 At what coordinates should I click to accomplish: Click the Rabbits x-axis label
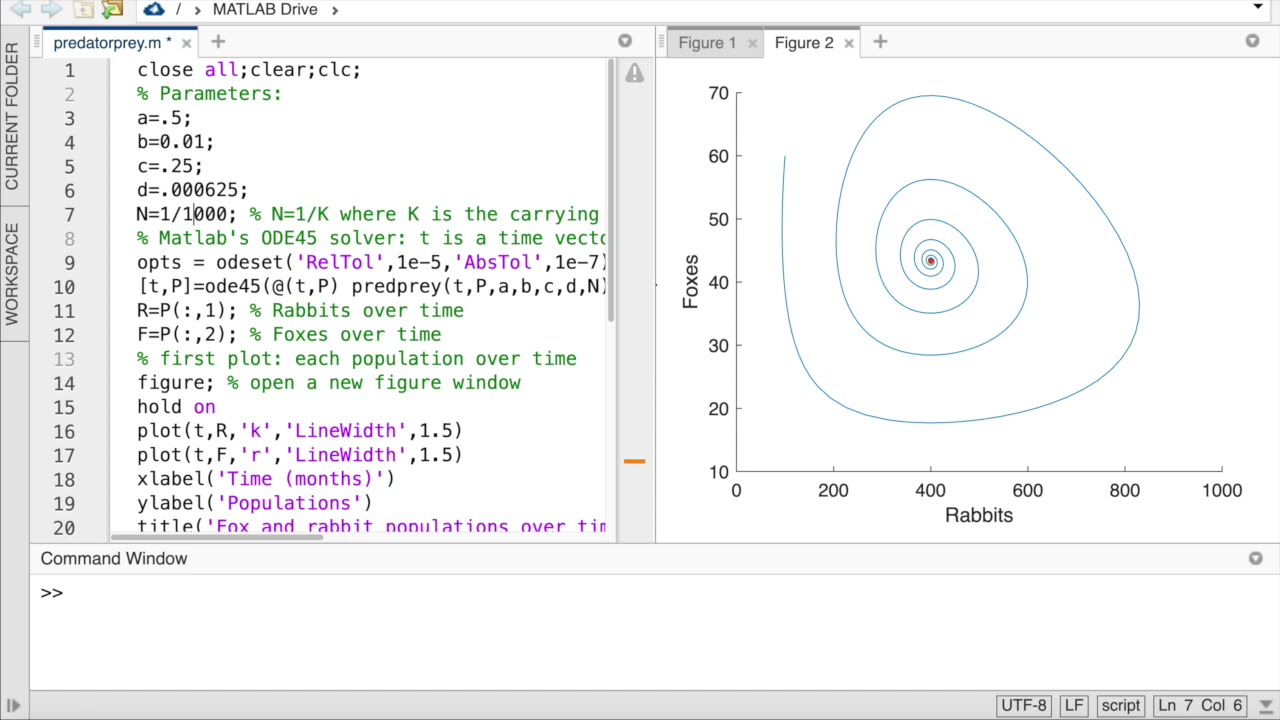click(x=979, y=515)
